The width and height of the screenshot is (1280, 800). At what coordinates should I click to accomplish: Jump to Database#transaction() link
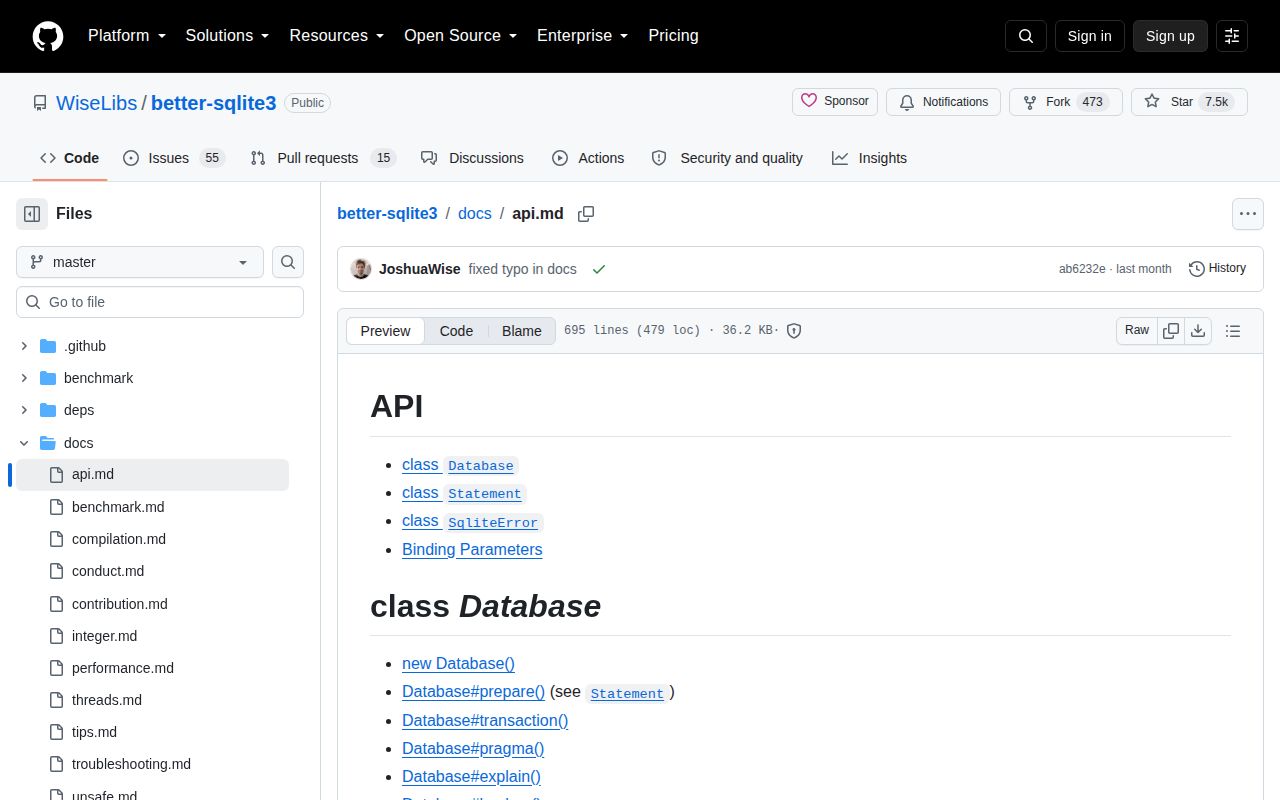pyautogui.click(x=485, y=720)
